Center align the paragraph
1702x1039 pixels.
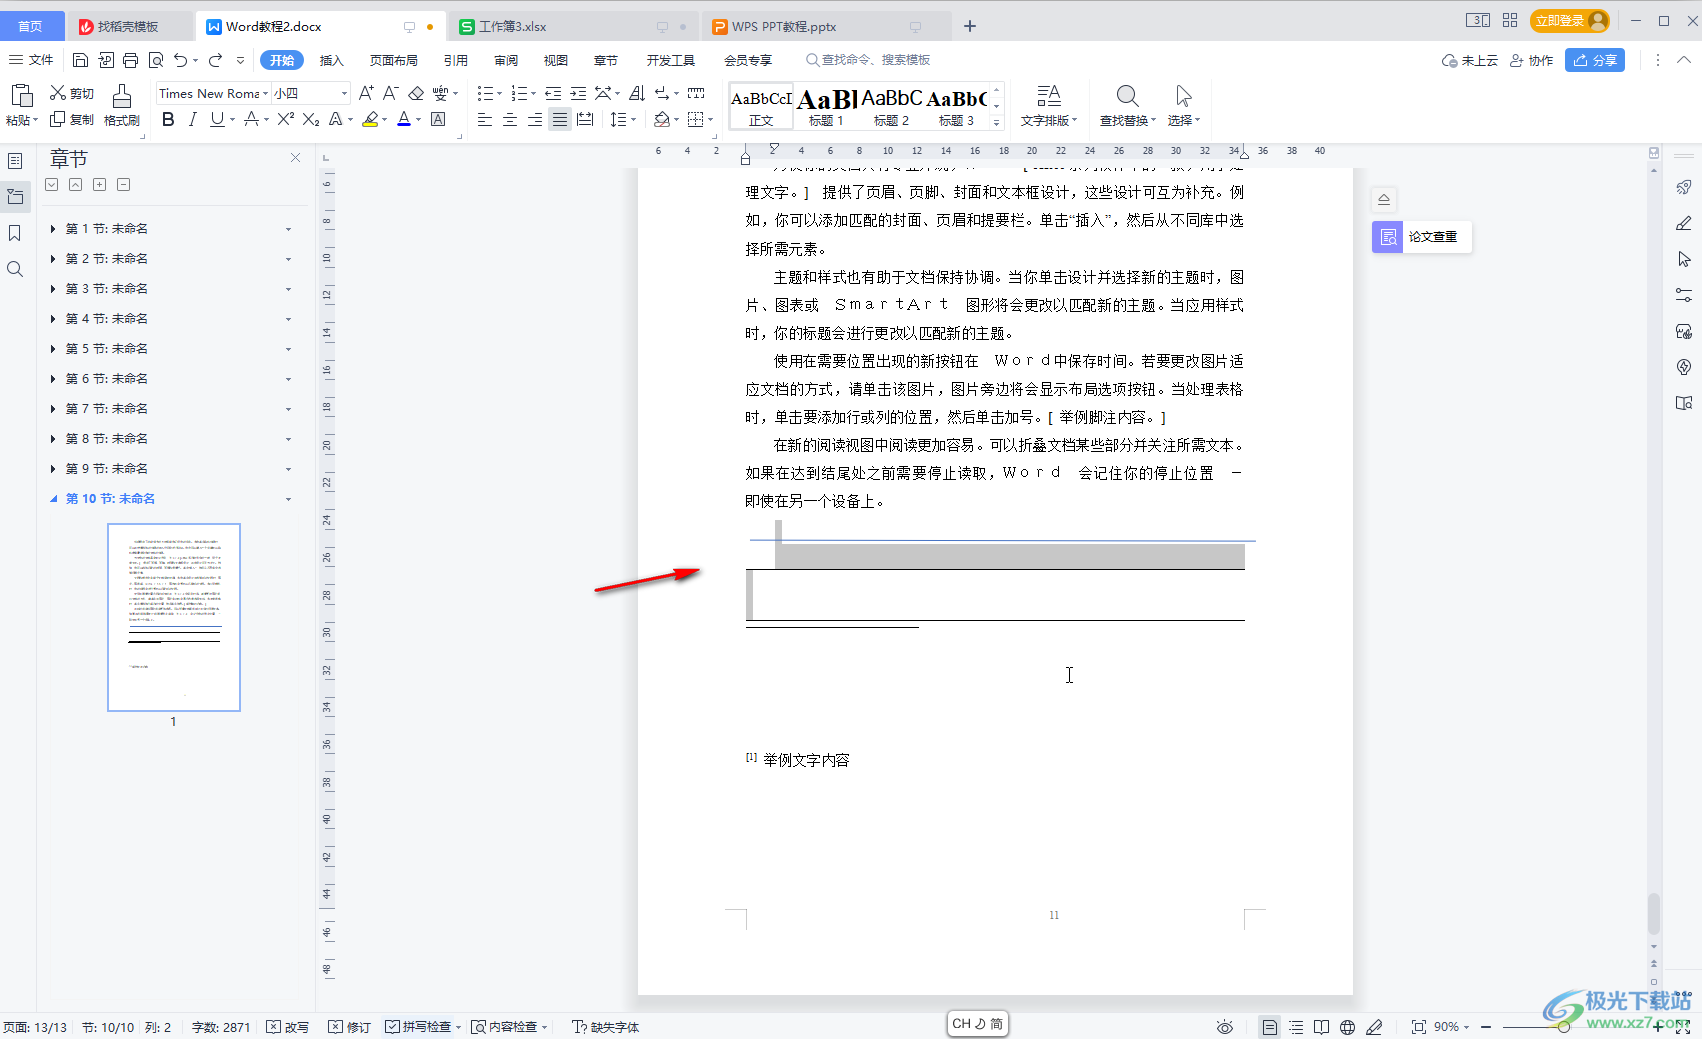click(x=510, y=120)
